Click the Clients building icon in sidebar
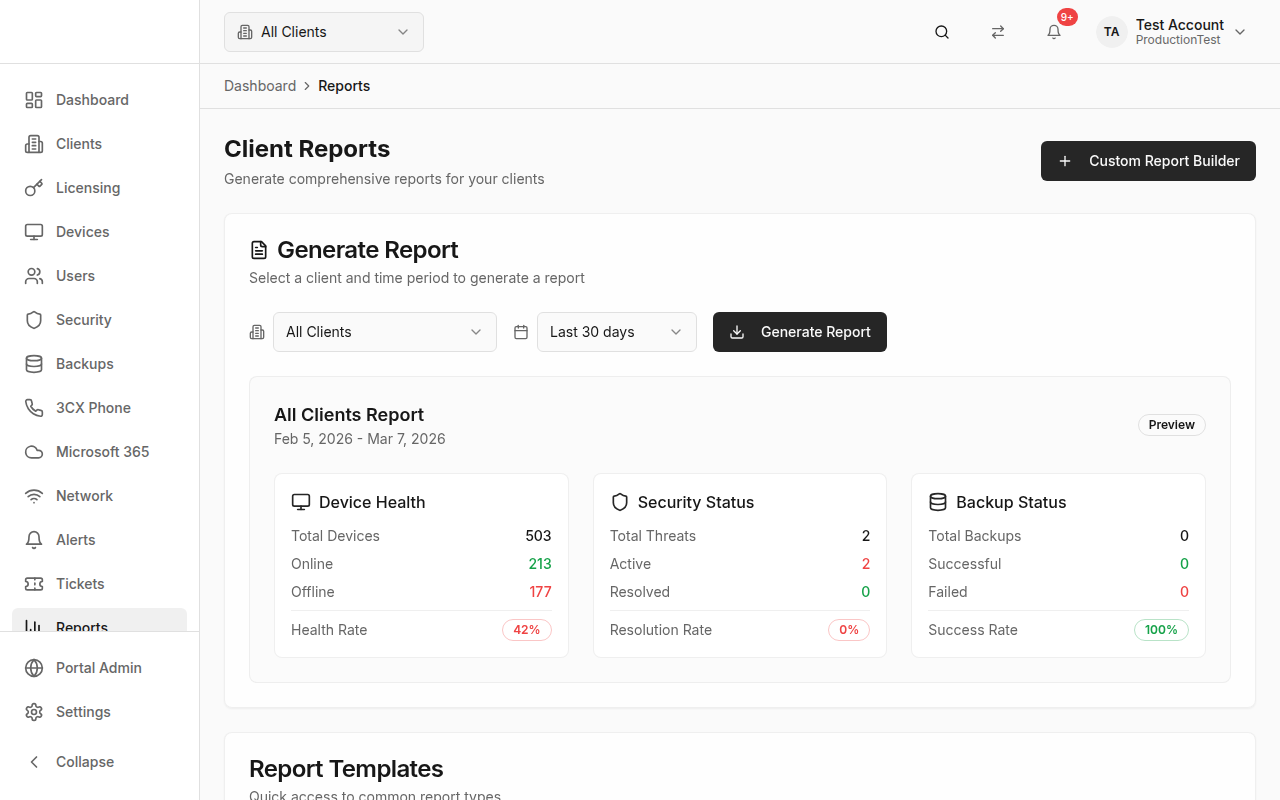1280x800 pixels. pos(34,144)
